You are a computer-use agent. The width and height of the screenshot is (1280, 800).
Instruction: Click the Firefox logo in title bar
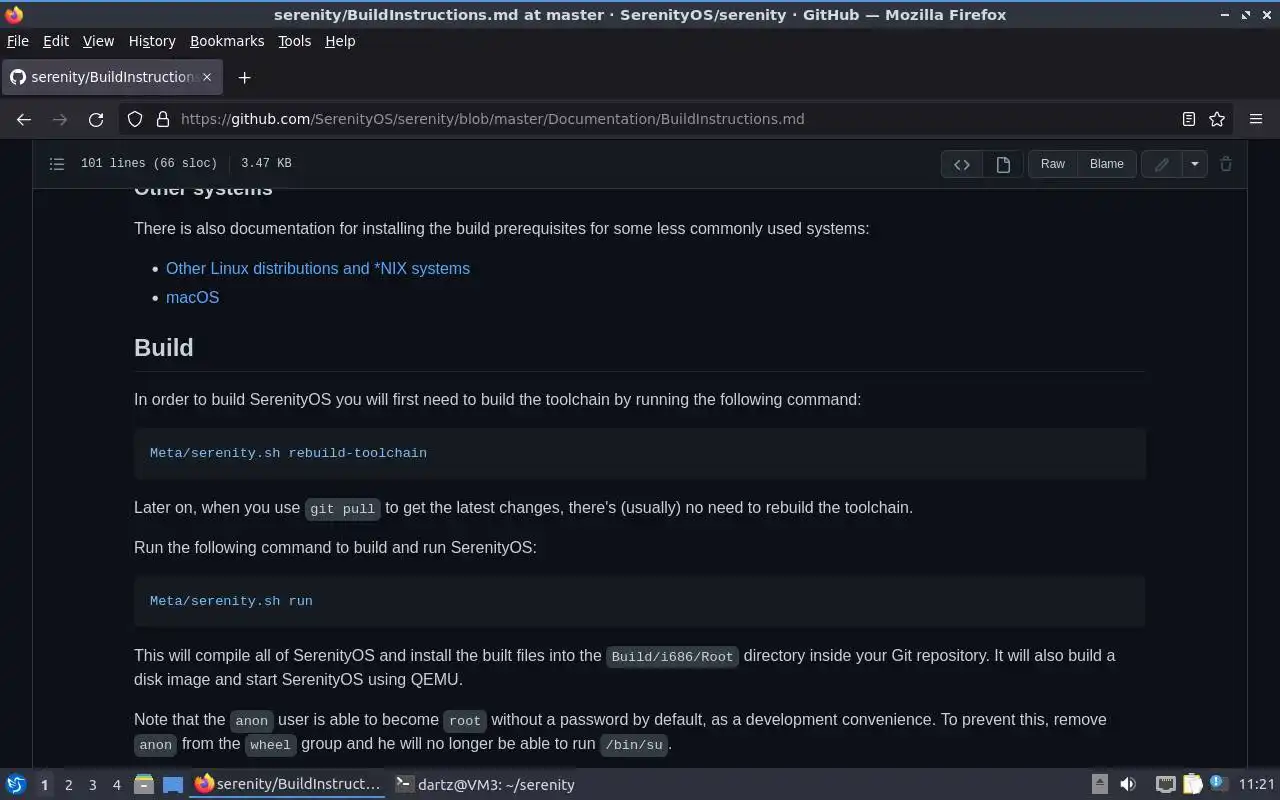(14, 15)
